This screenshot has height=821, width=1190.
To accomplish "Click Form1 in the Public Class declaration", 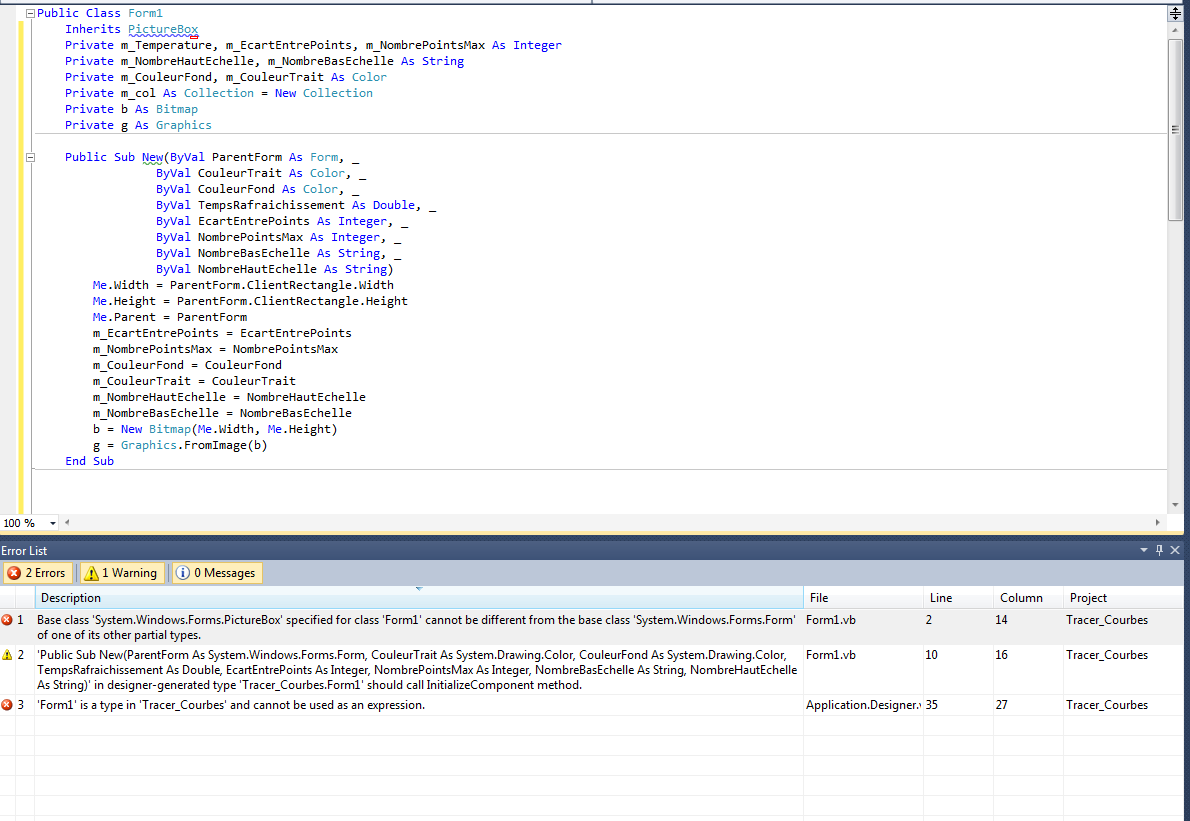I will (145, 13).
